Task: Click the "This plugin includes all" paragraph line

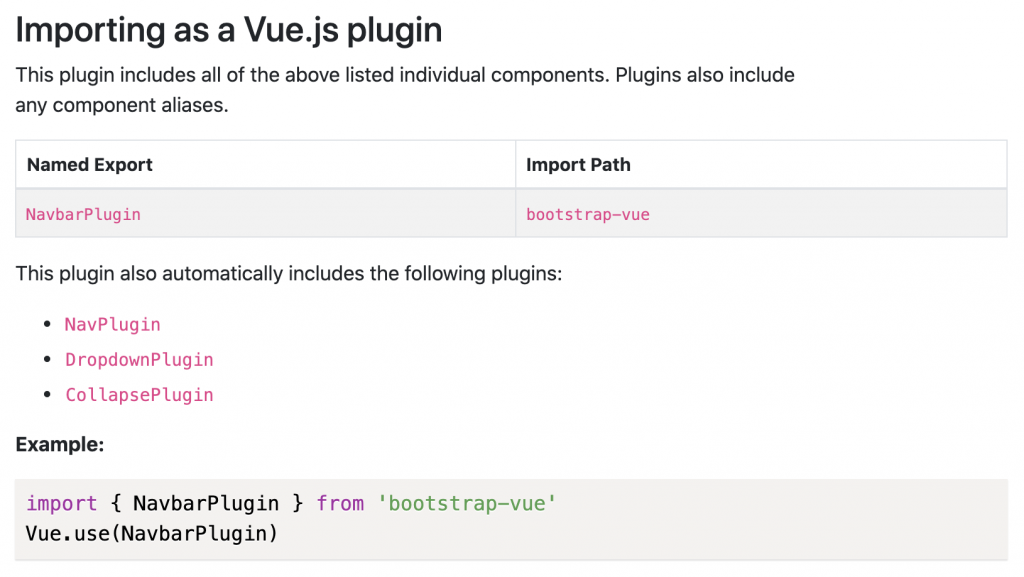Action: 404,75
